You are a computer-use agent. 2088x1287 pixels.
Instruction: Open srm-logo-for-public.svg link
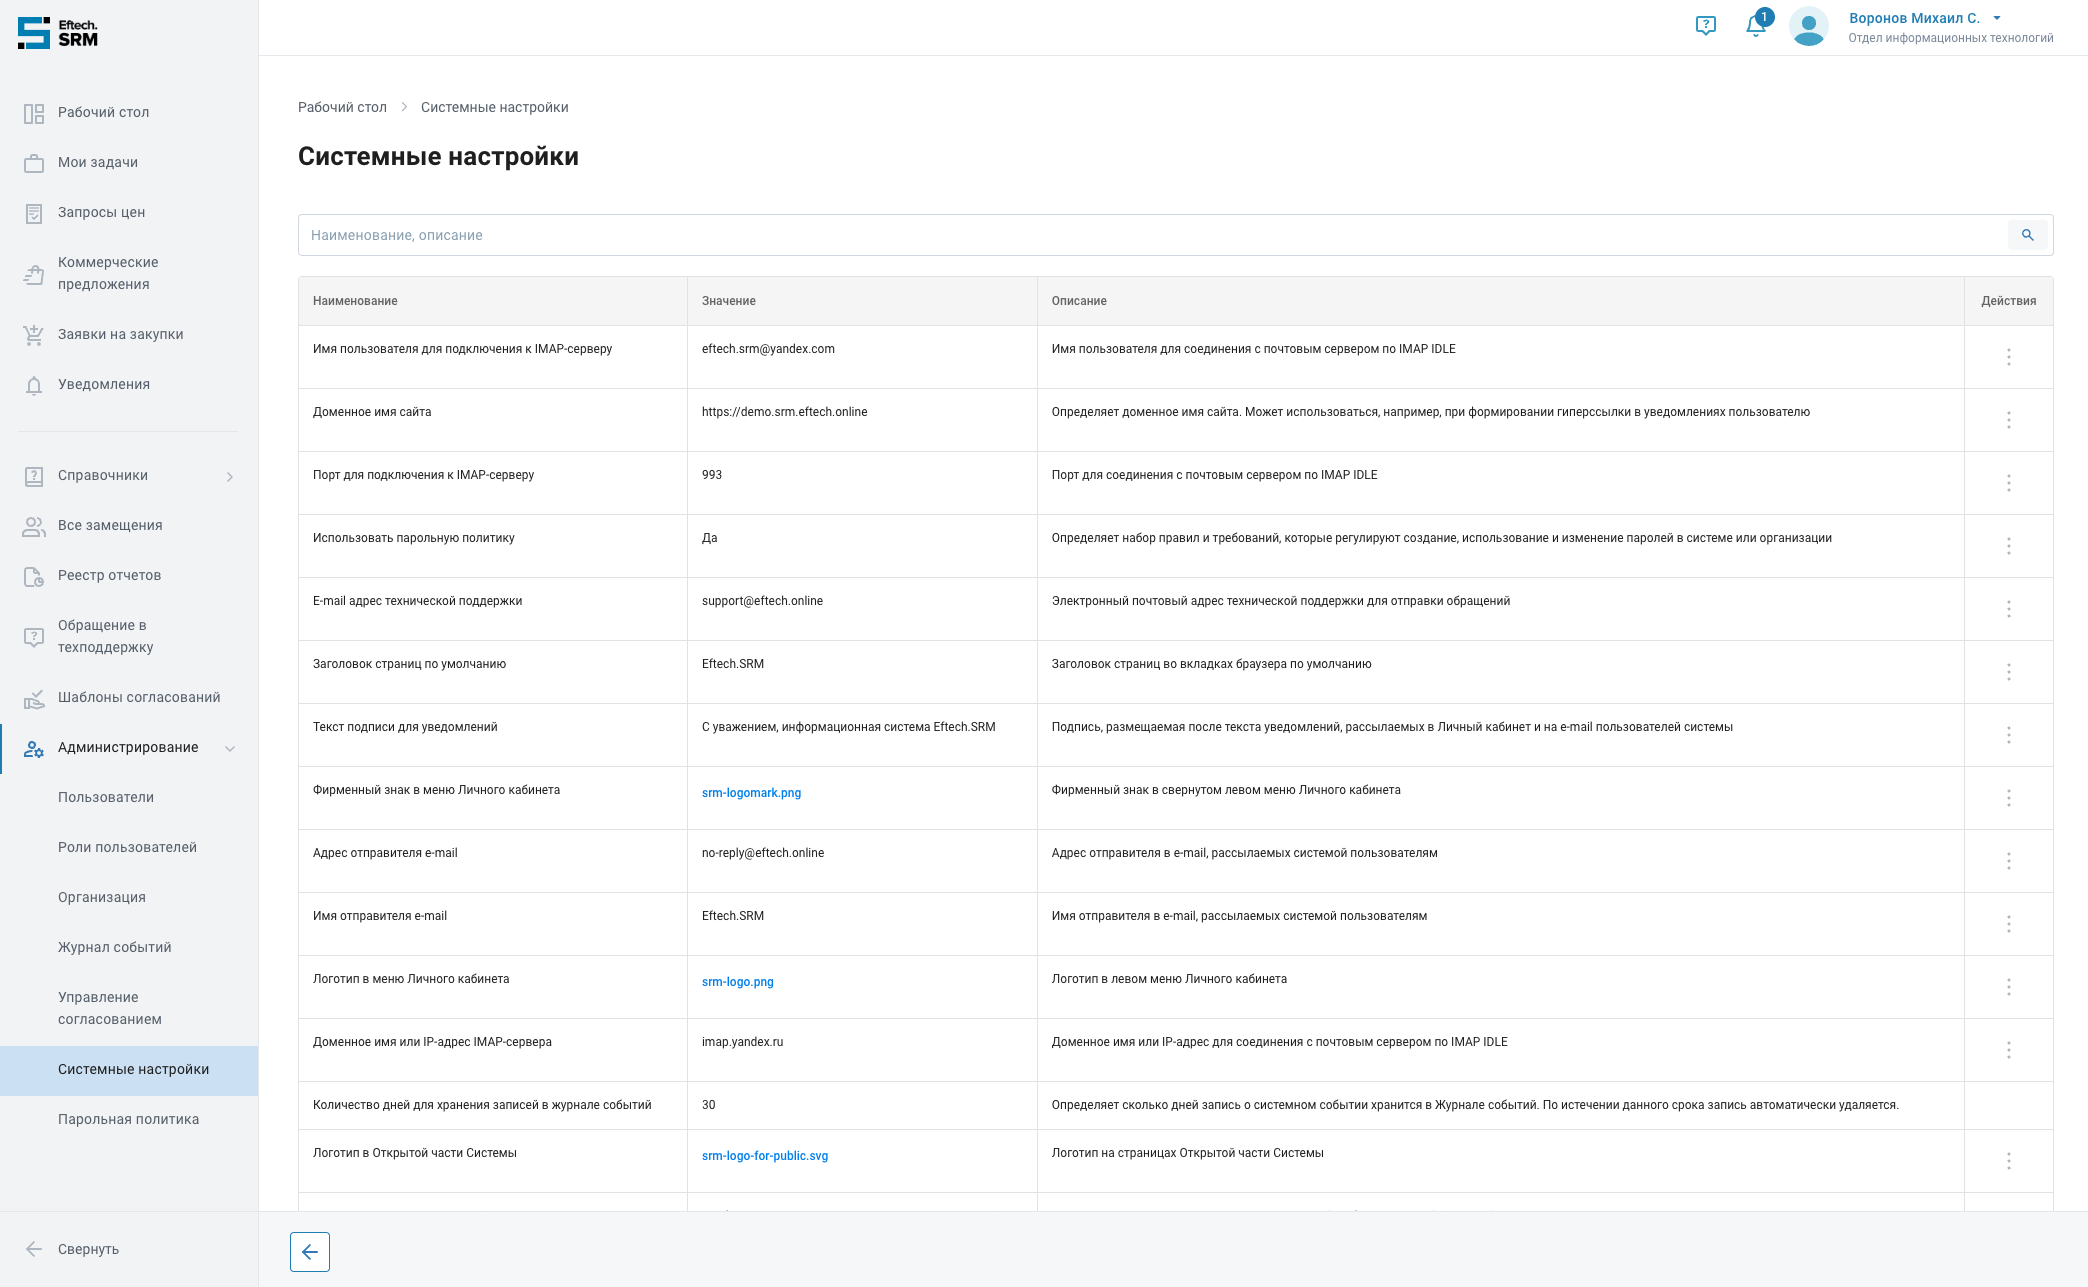[x=765, y=1156]
